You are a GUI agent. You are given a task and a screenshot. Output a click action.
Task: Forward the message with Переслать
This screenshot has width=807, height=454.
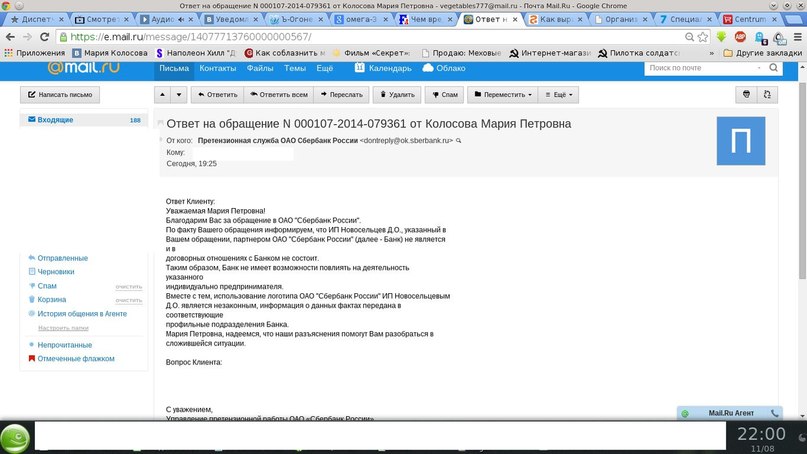coord(341,95)
